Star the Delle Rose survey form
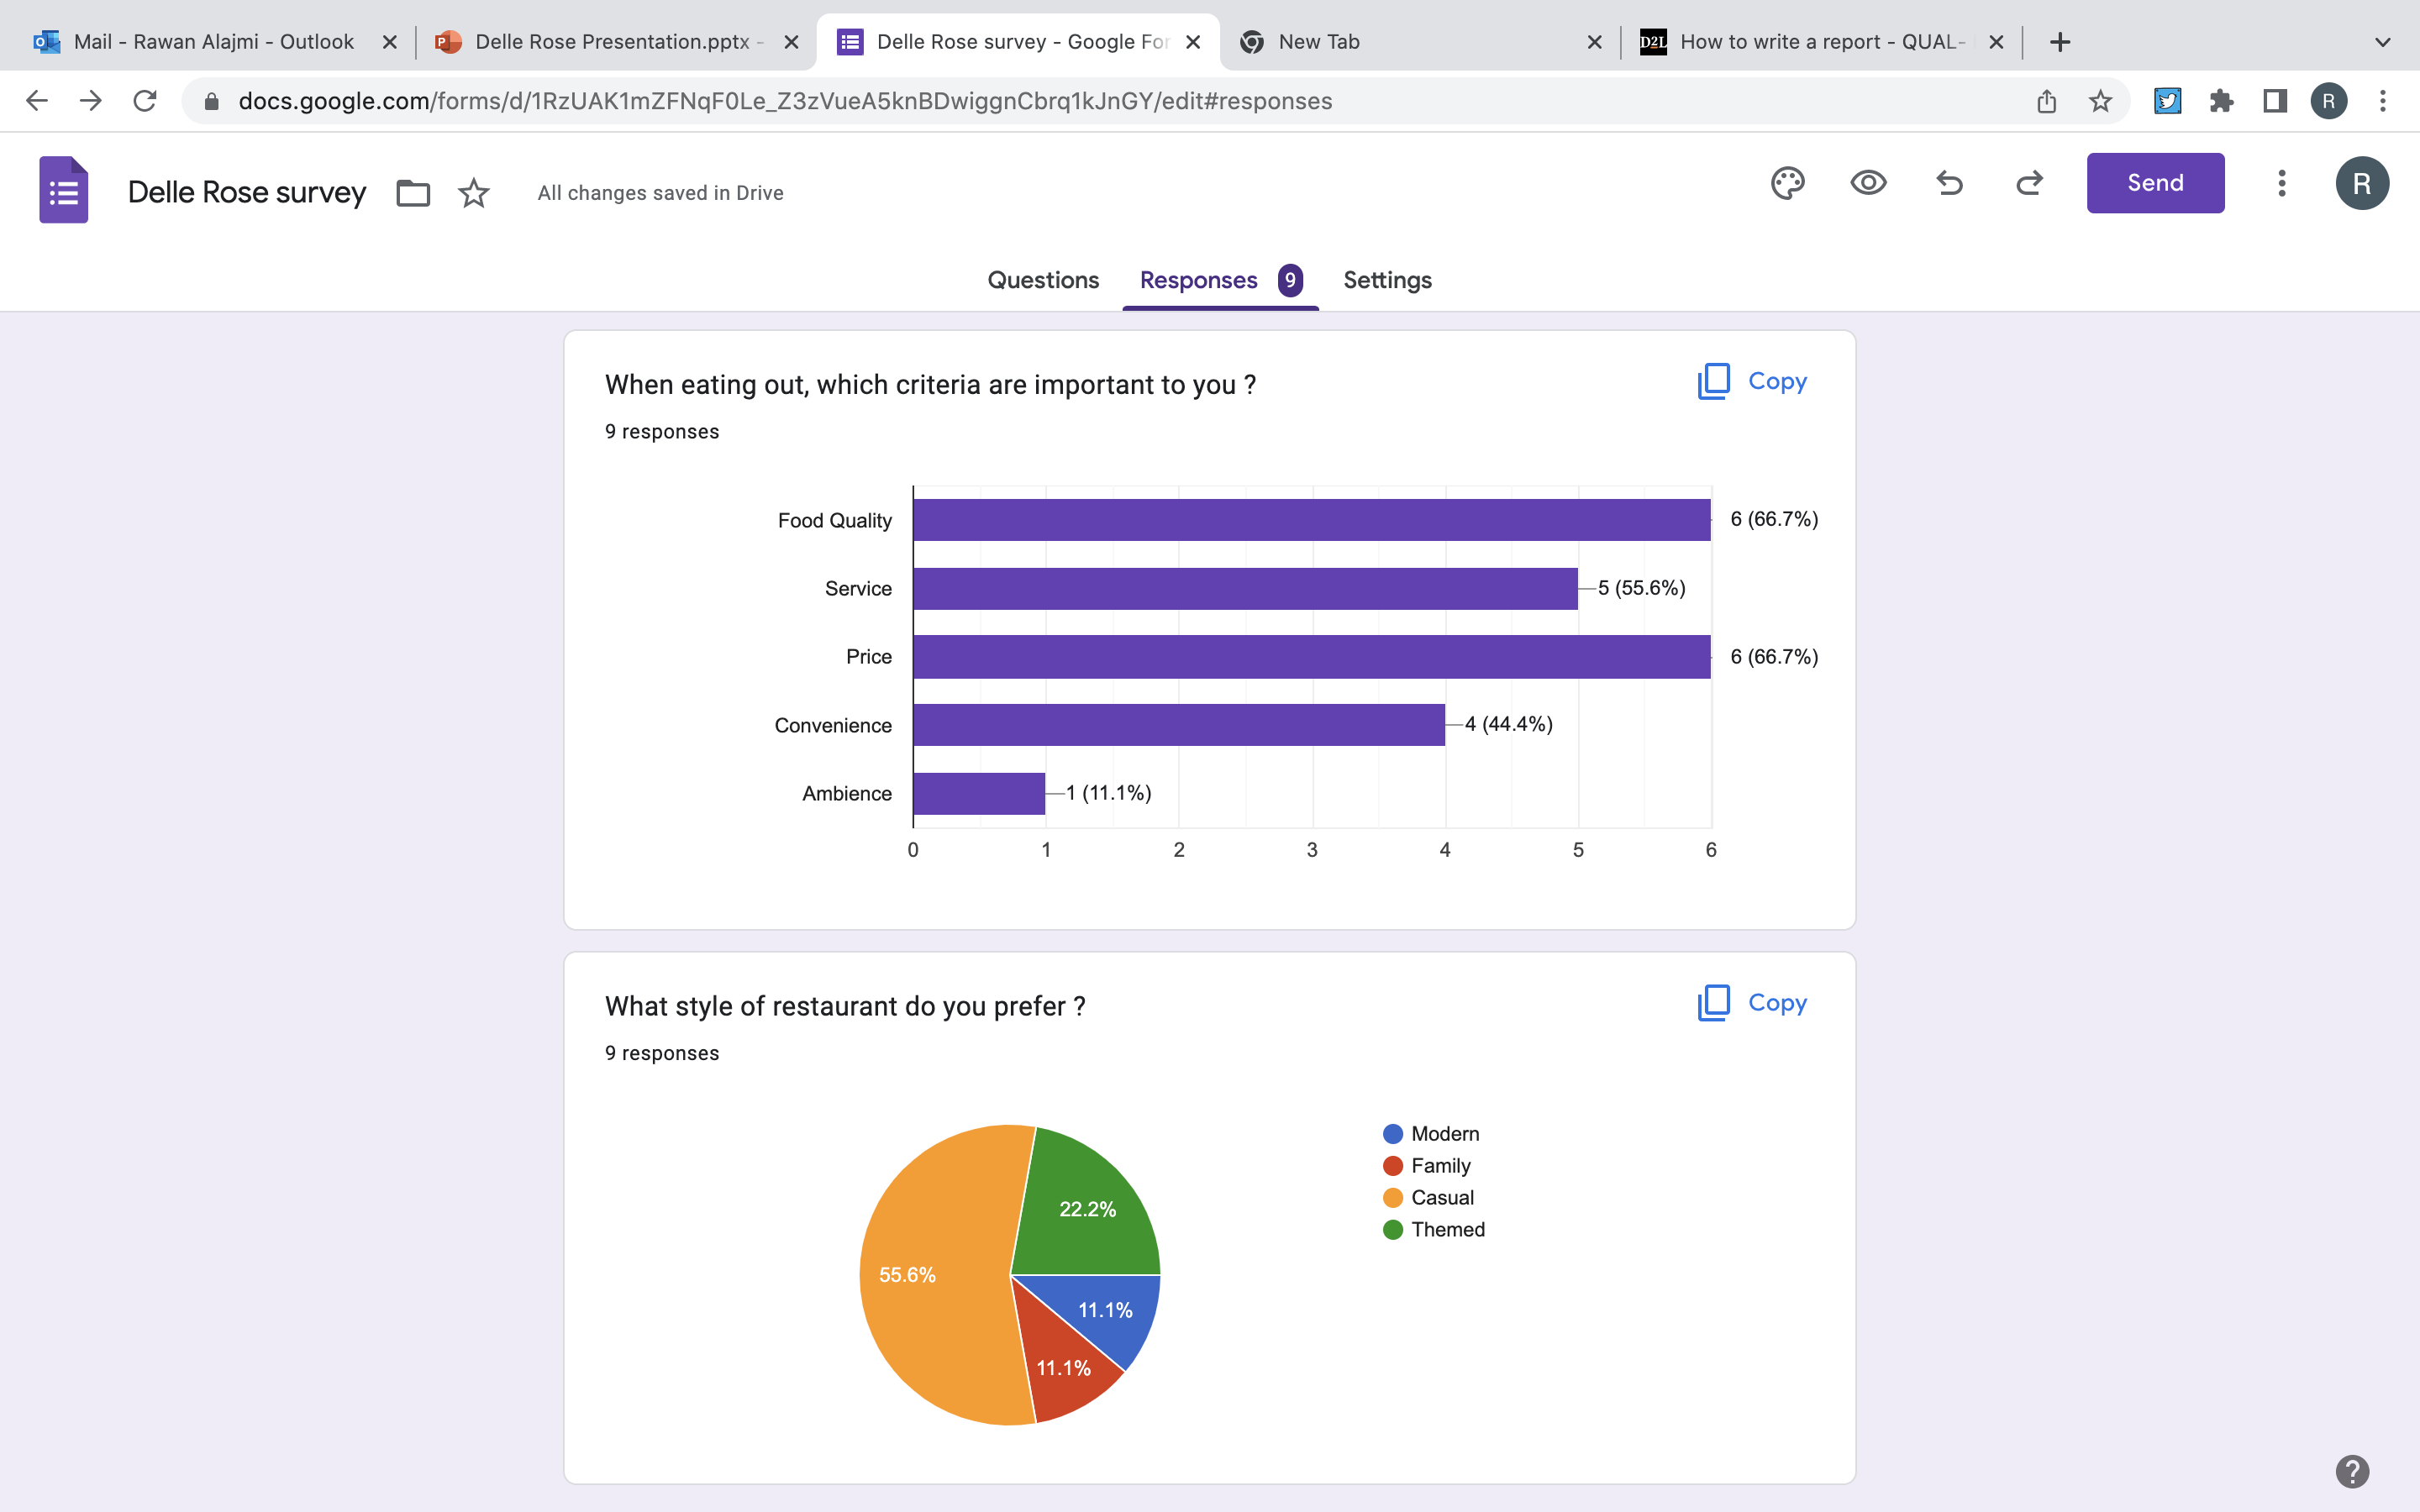This screenshot has height=1512, width=2420. (x=474, y=193)
